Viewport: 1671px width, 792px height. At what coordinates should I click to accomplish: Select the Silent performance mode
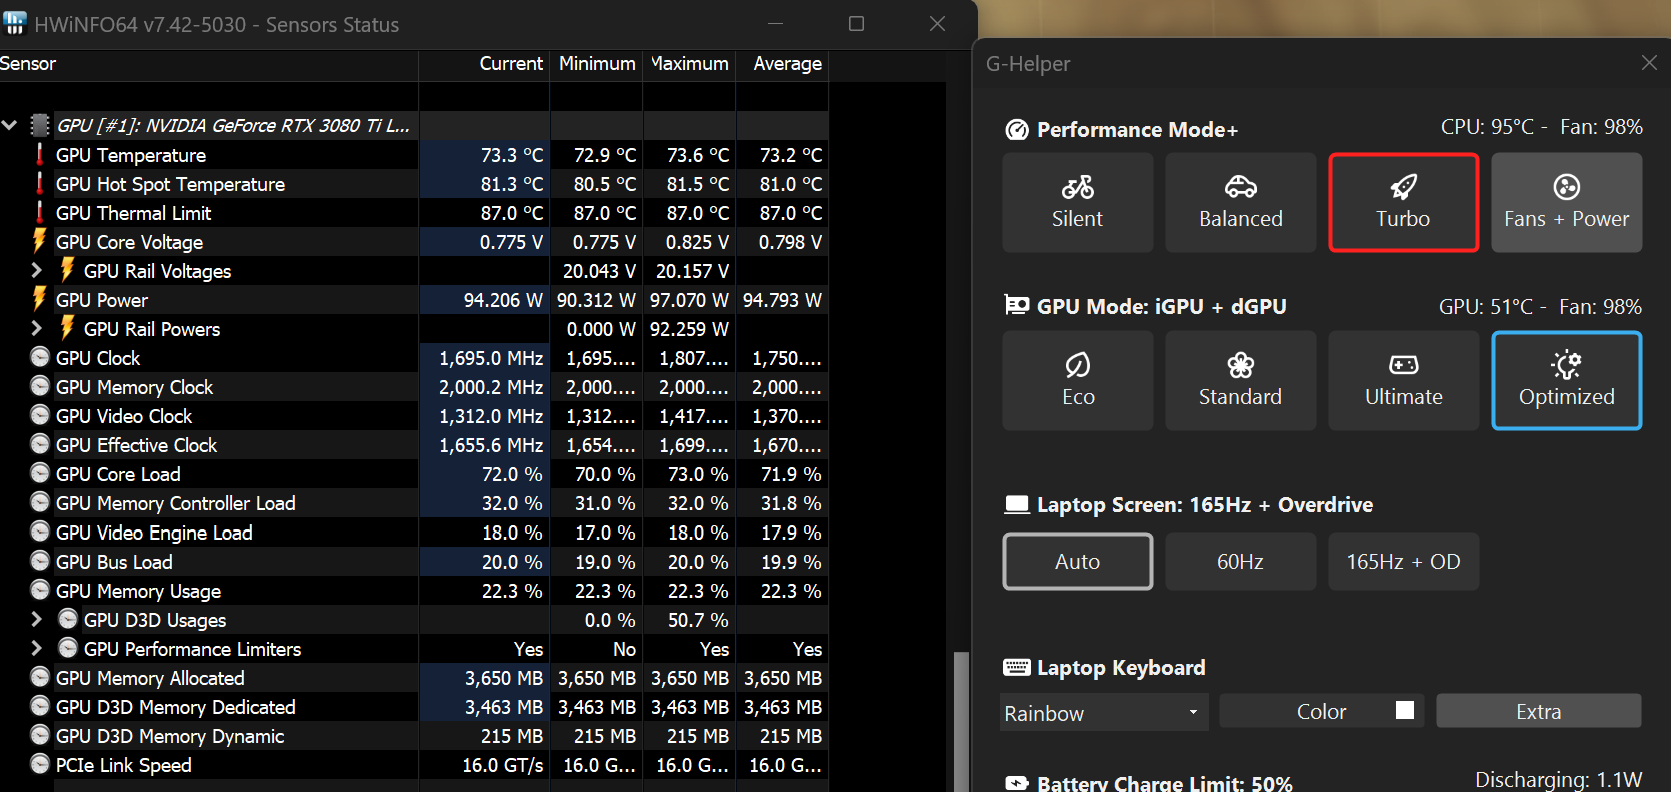(x=1077, y=202)
